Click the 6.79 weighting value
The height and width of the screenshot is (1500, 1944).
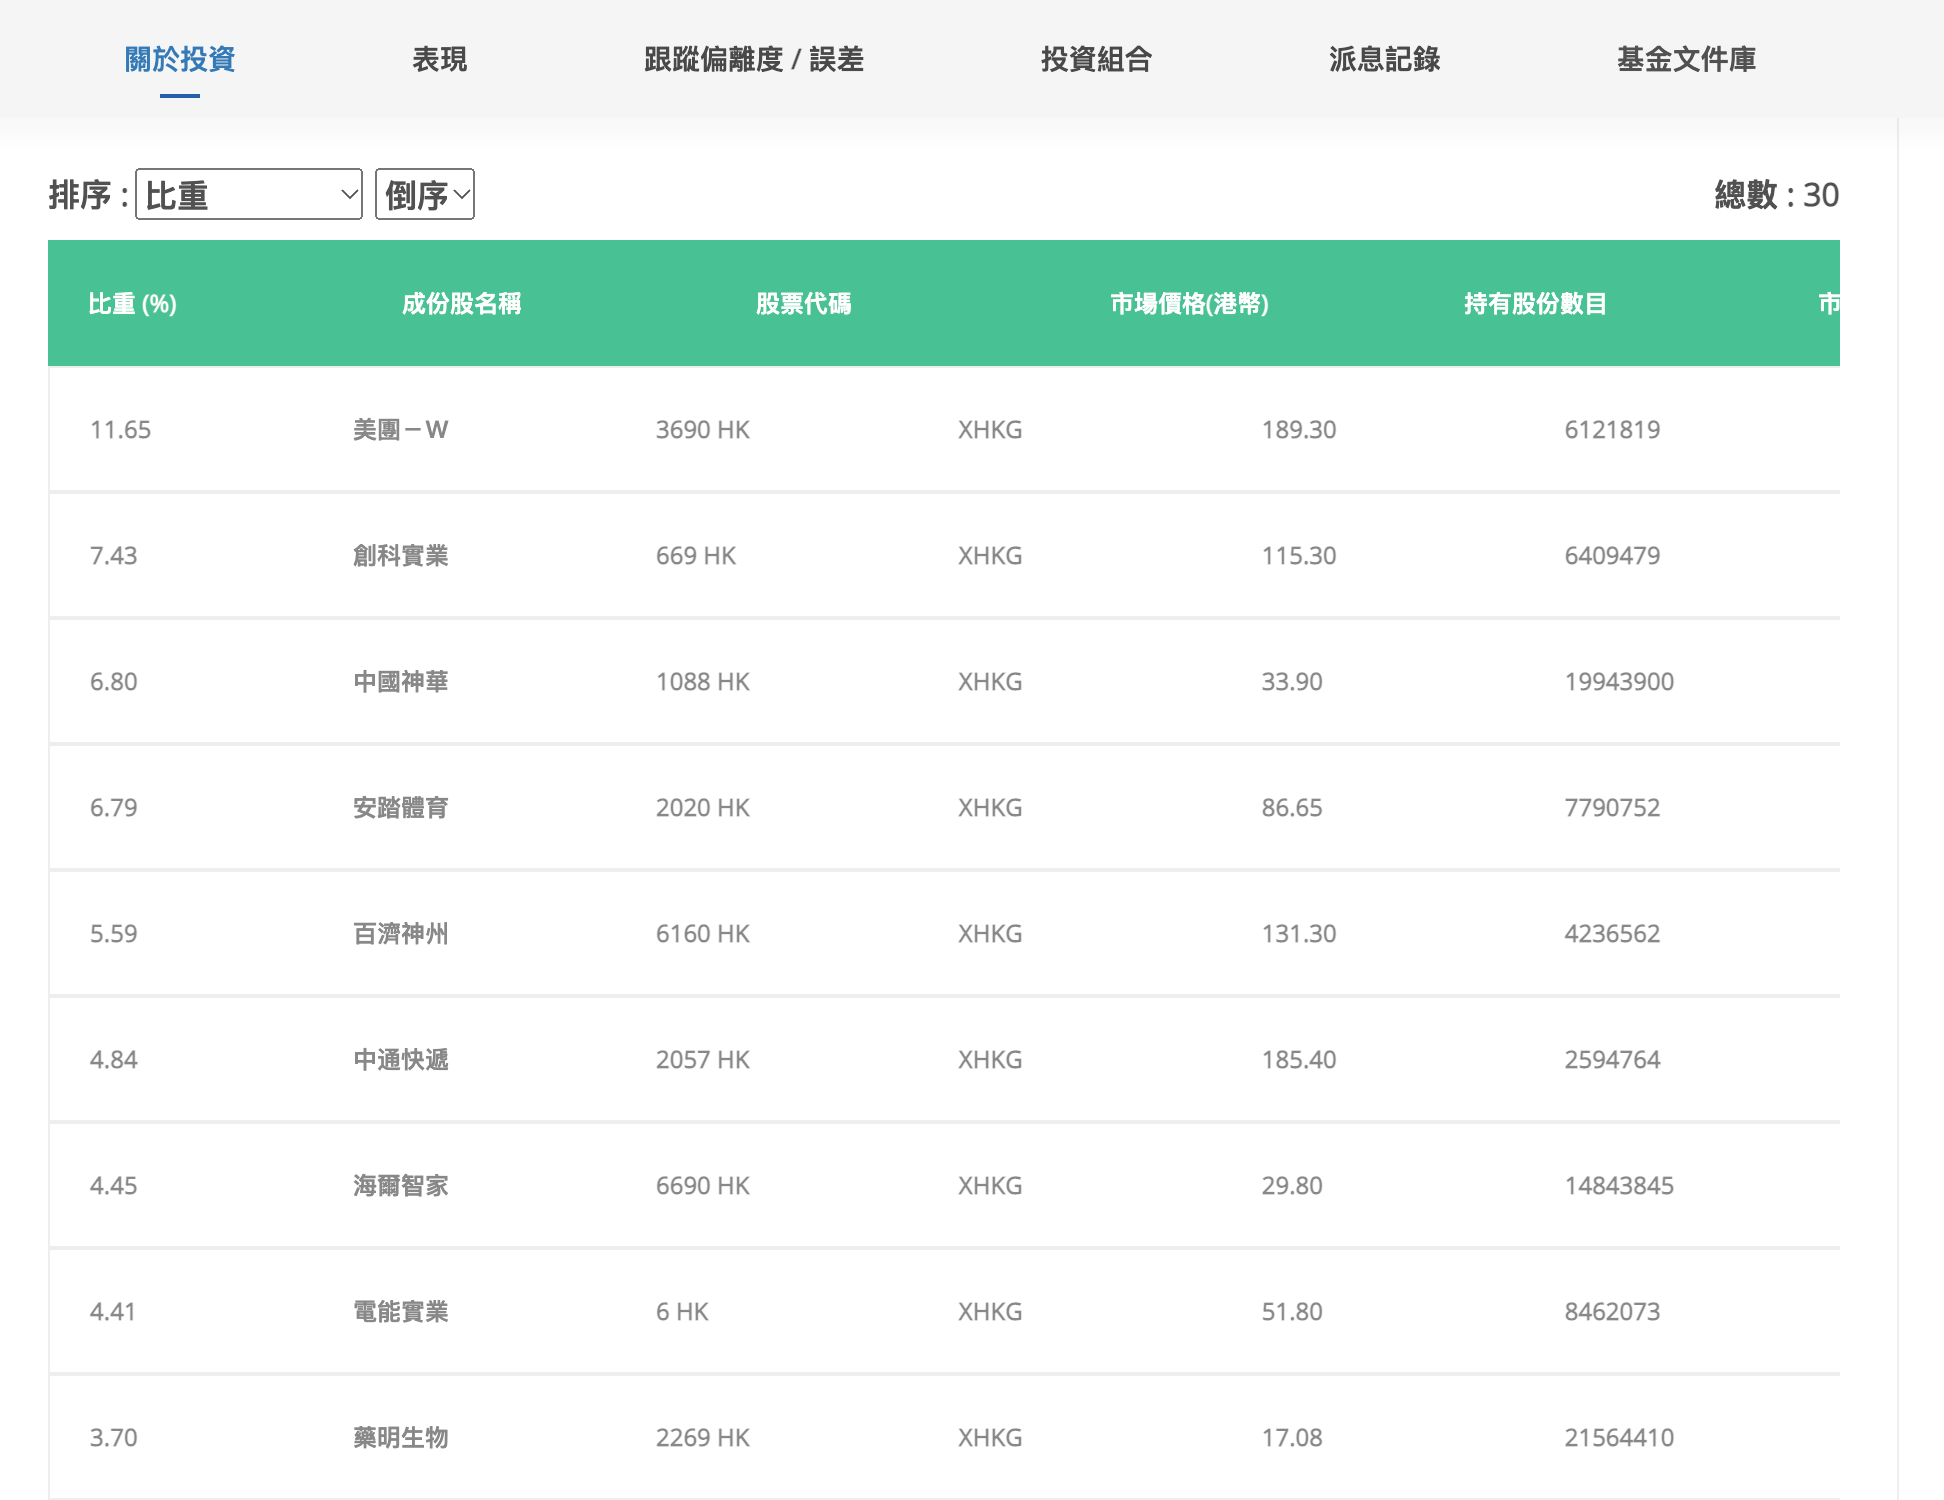[114, 808]
